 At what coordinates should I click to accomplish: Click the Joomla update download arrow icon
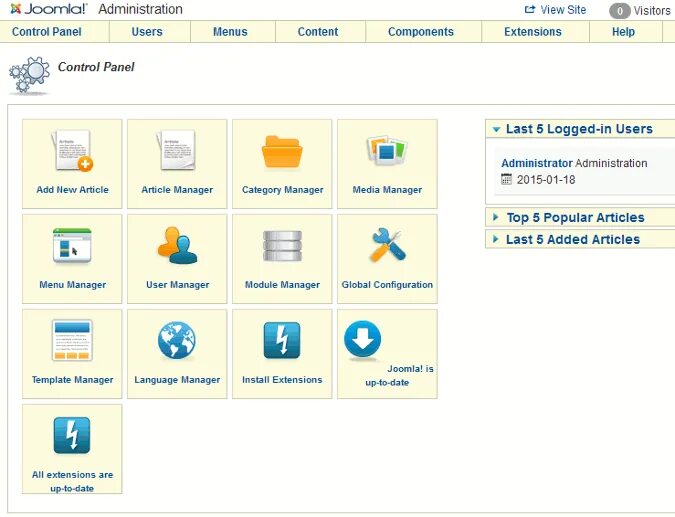point(362,339)
